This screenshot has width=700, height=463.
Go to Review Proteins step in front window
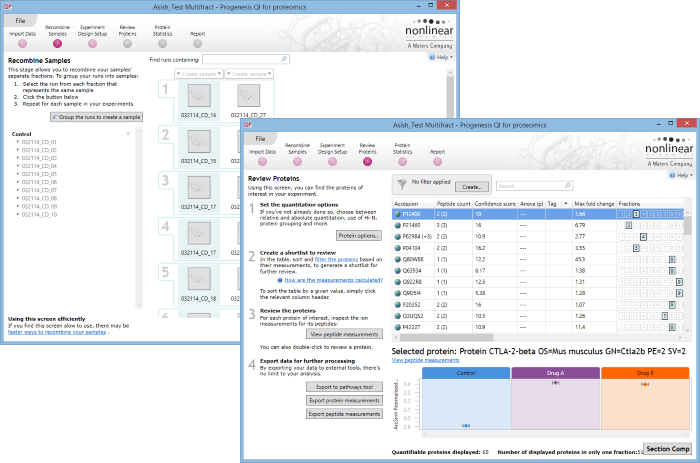367,162
